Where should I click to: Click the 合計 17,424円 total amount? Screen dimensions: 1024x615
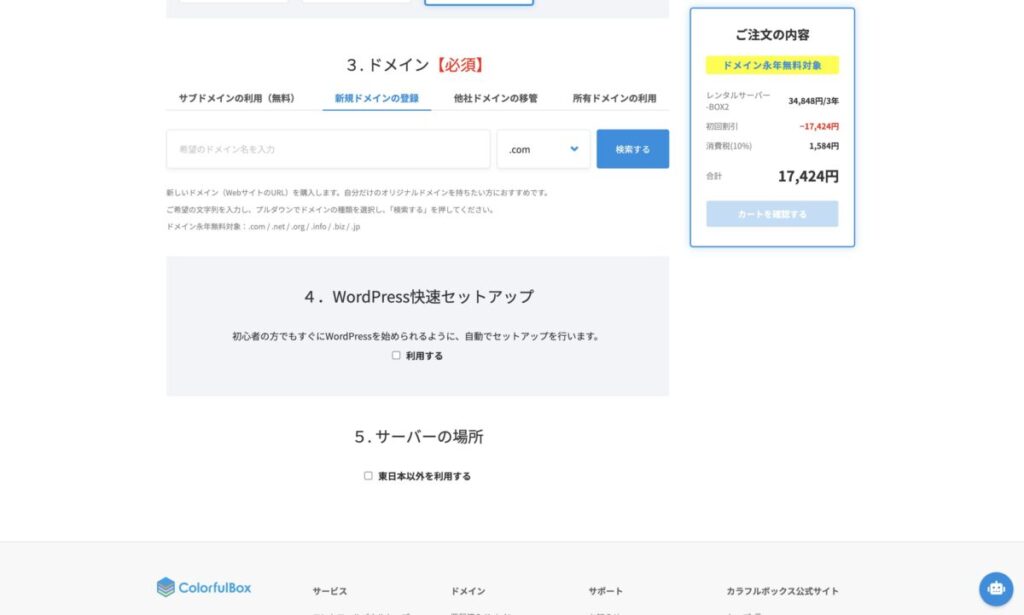pyautogui.click(x=807, y=176)
